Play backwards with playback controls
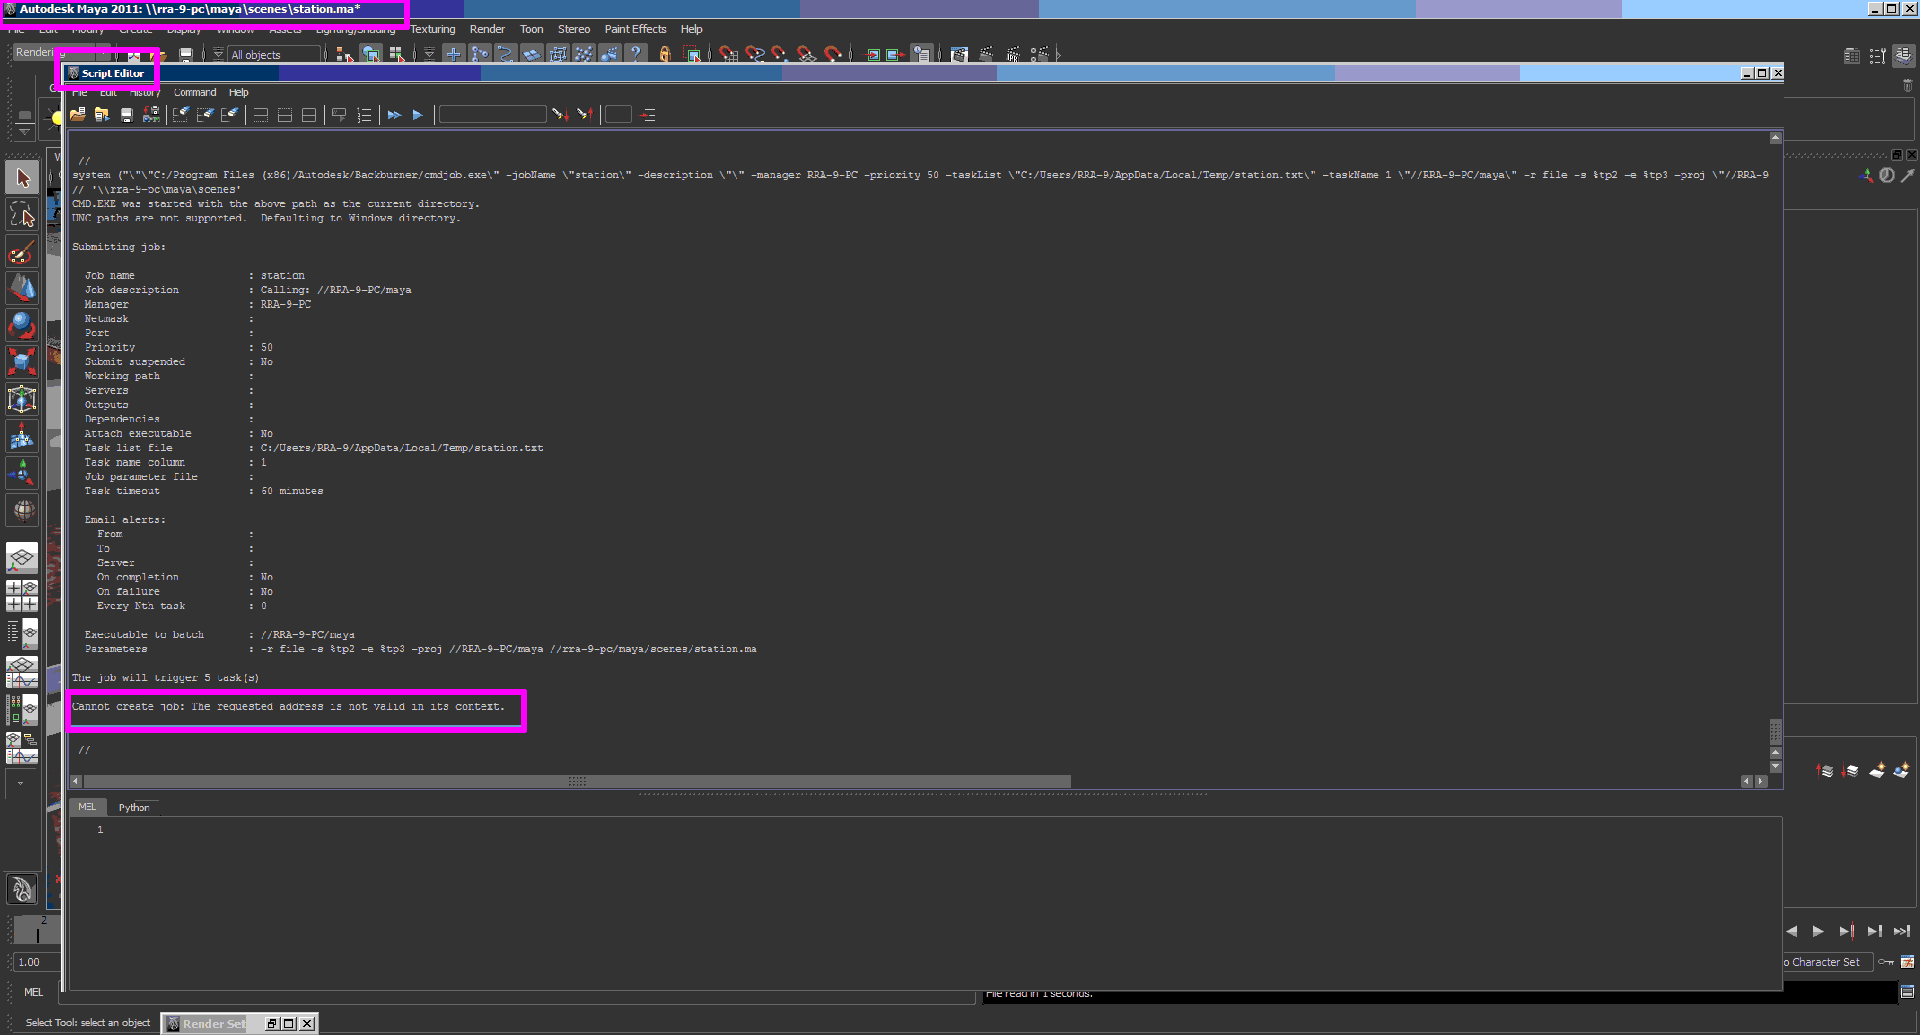 point(1791,931)
